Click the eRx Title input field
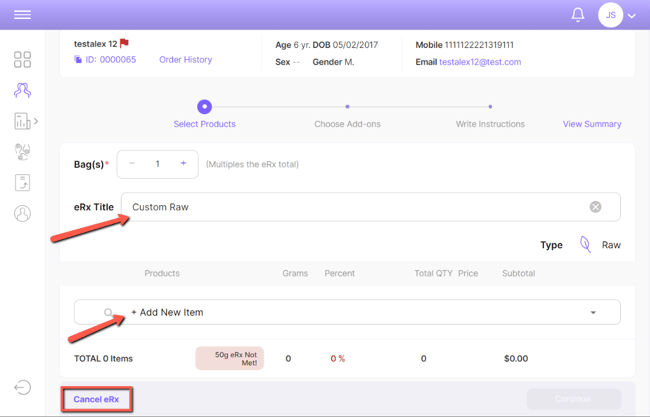 tap(350, 207)
